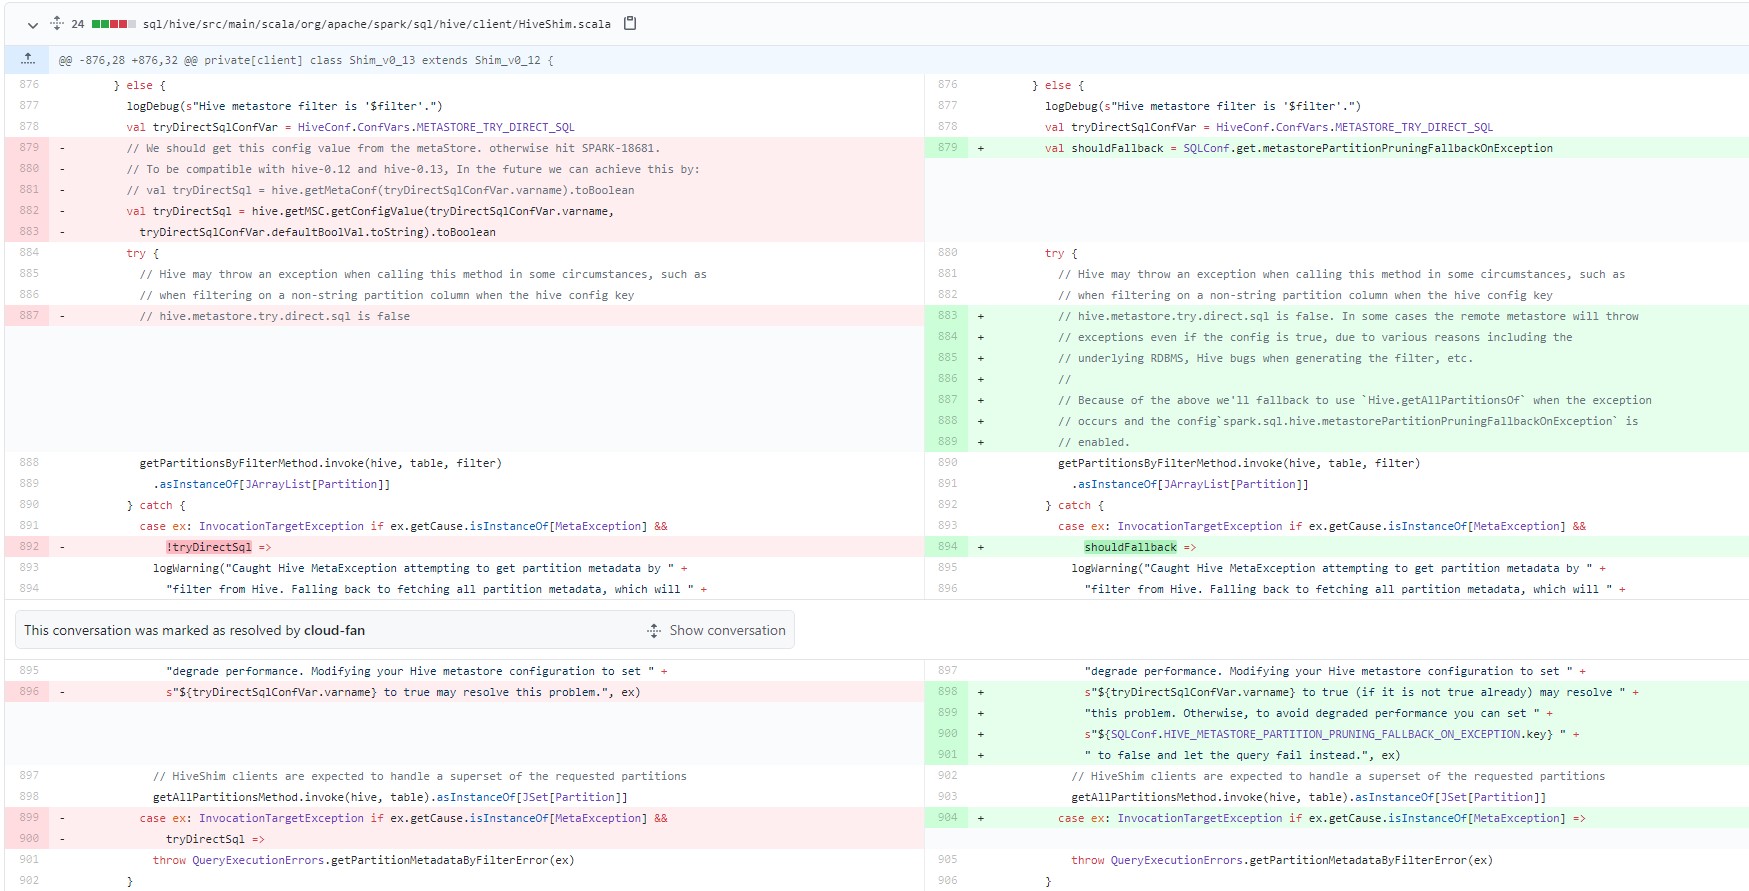The image size is (1749, 891).
Task: Click the expand-all-lines icon beside the diffstat
Action: [57, 24]
